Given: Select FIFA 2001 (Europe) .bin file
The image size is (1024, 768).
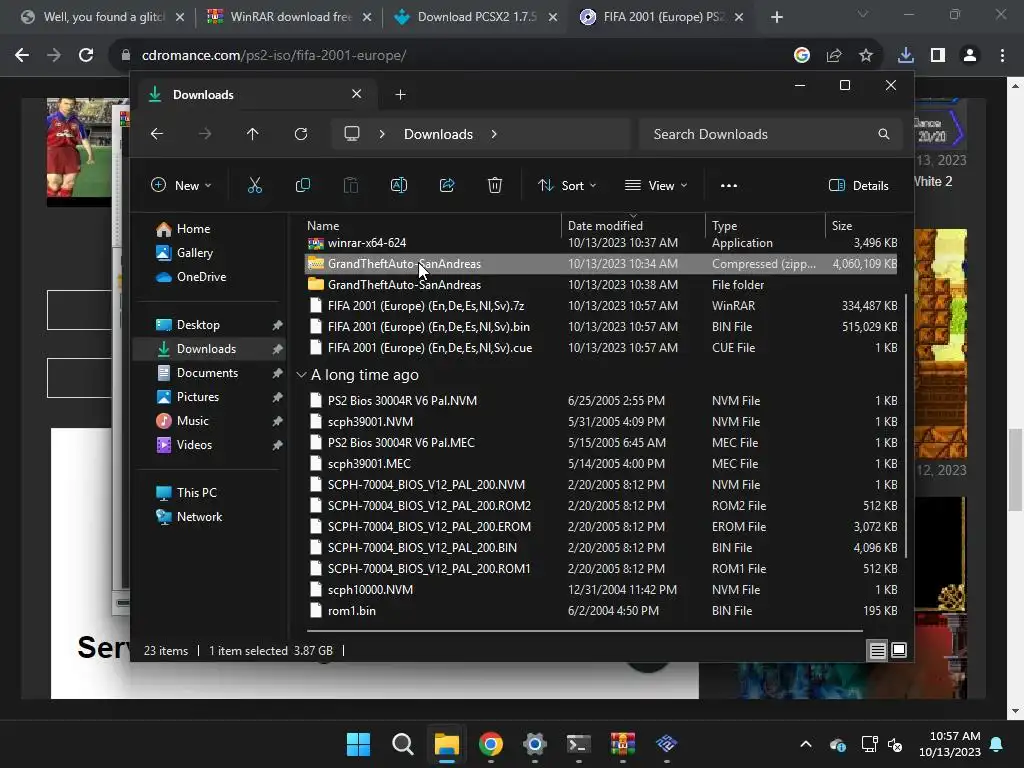Looking at the screenshot, I should [601, 327].
